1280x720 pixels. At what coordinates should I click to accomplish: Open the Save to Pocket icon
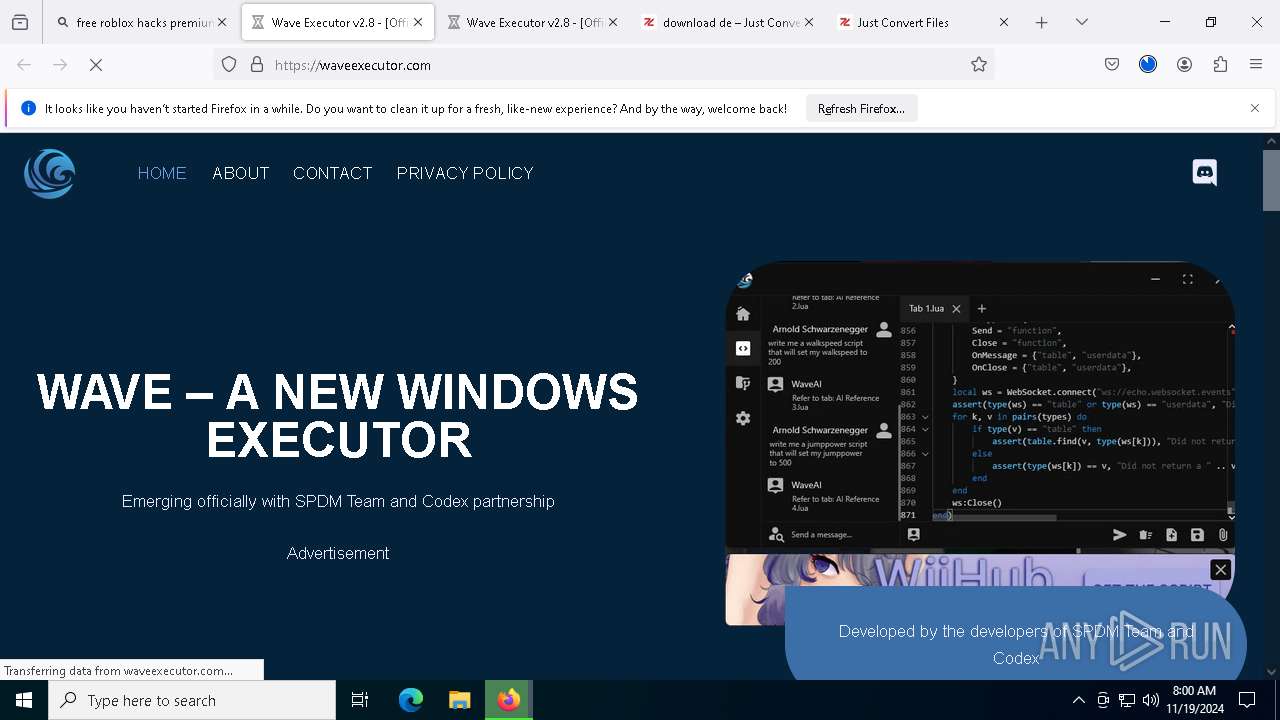coord(1112,65)
